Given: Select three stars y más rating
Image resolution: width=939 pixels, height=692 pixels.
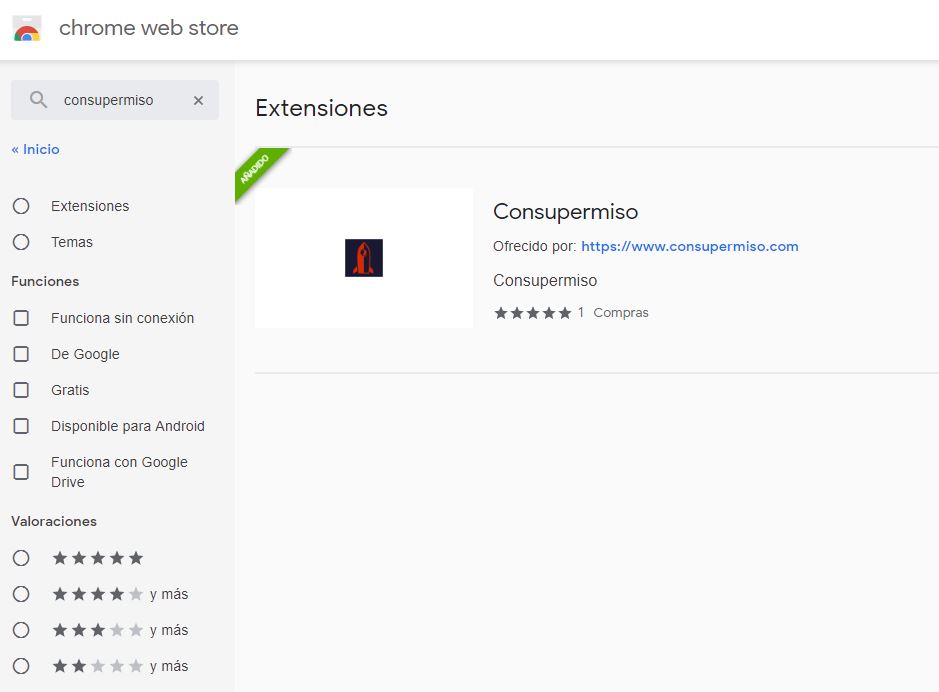Looking at the screenshot, I should click(x=21, y=630).
